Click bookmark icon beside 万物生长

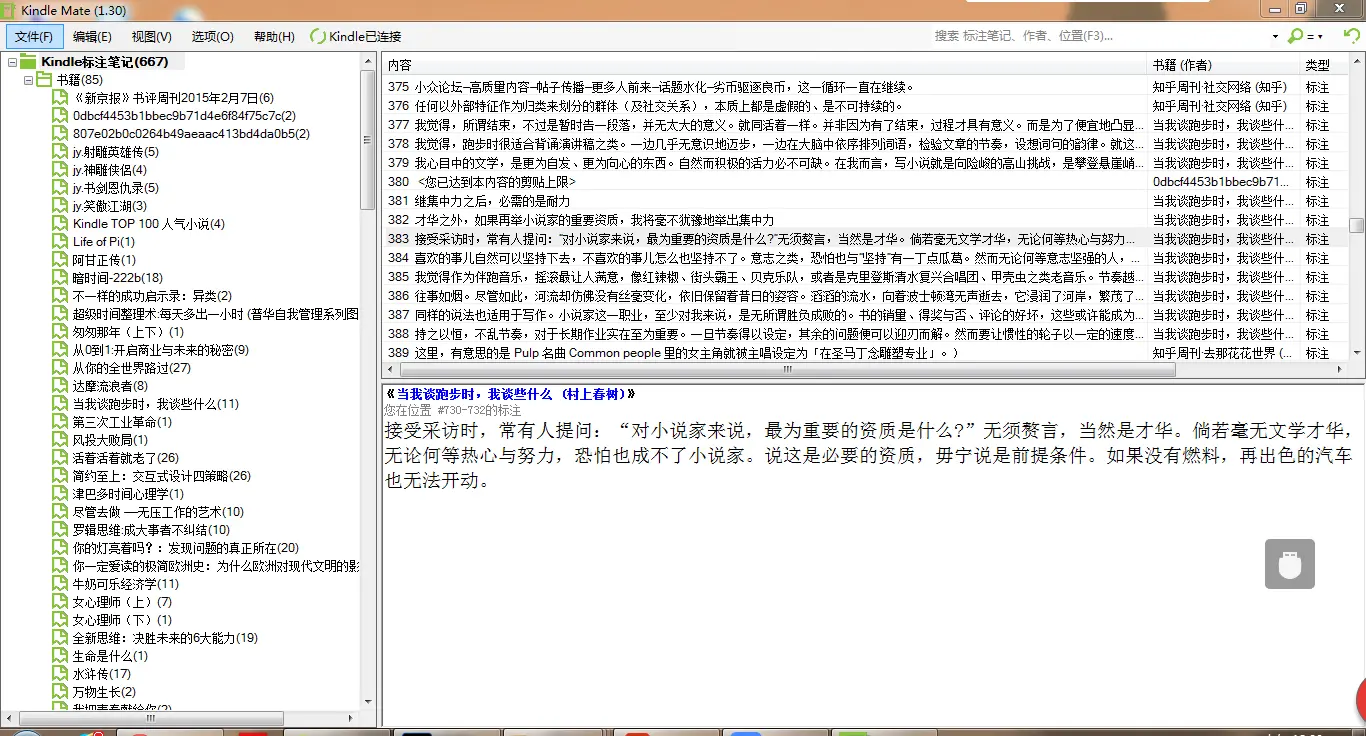pyautogui.click(x=61, y=692)
